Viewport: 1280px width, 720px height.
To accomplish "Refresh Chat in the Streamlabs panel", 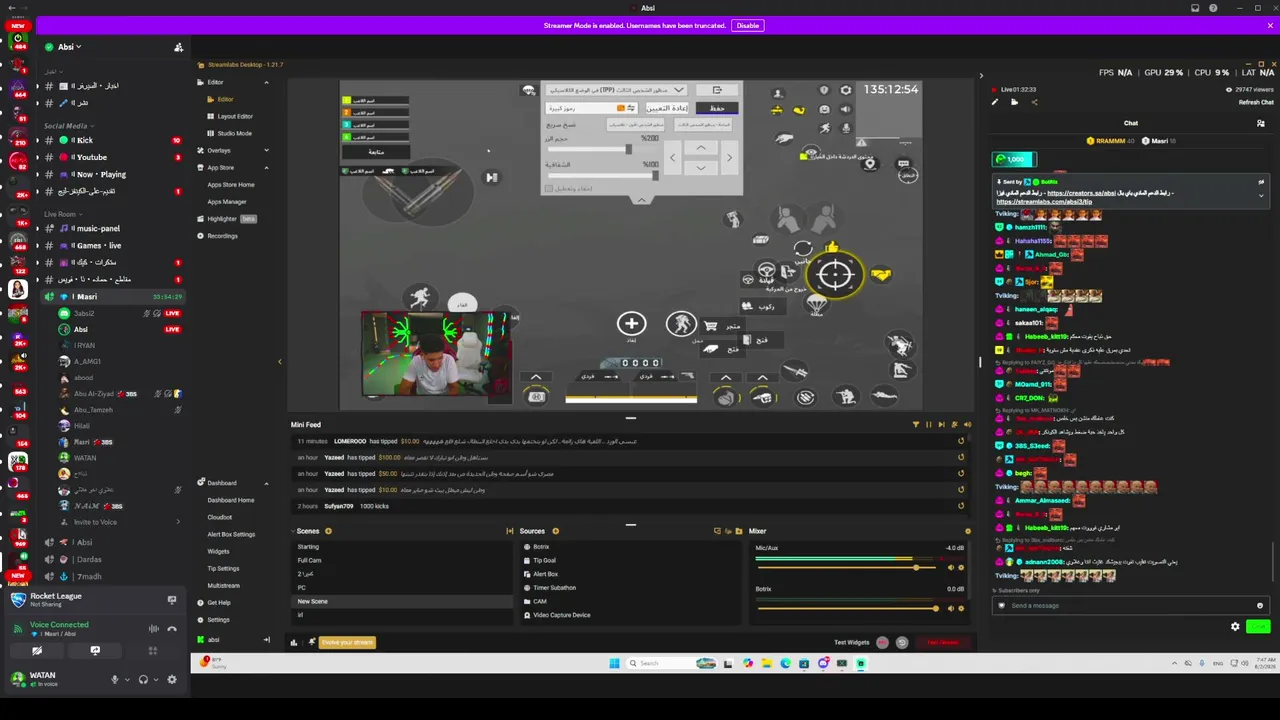I will 1256,102.
